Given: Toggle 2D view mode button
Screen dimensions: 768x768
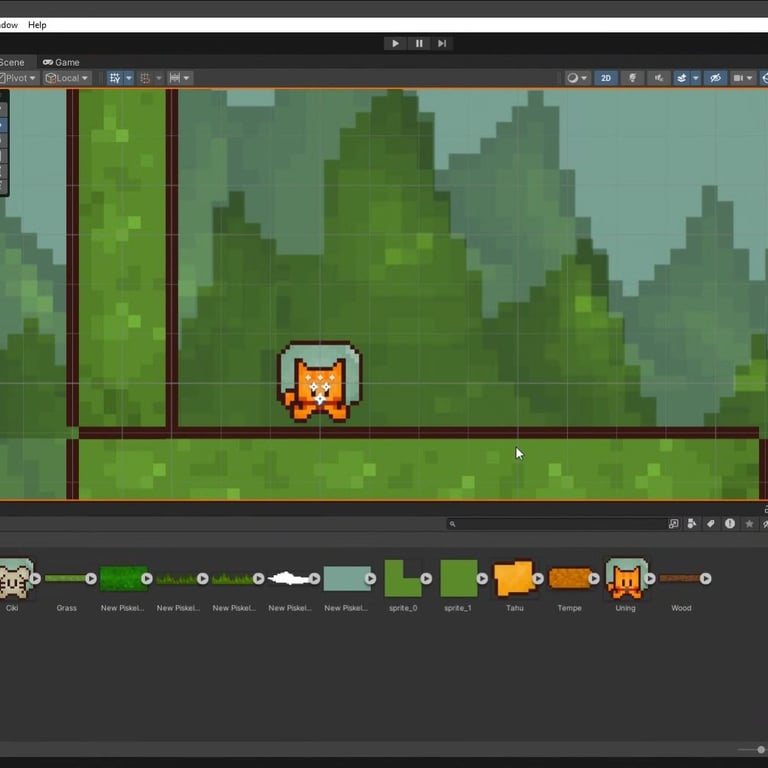Looking at the screenshot, I should (605, 78).
